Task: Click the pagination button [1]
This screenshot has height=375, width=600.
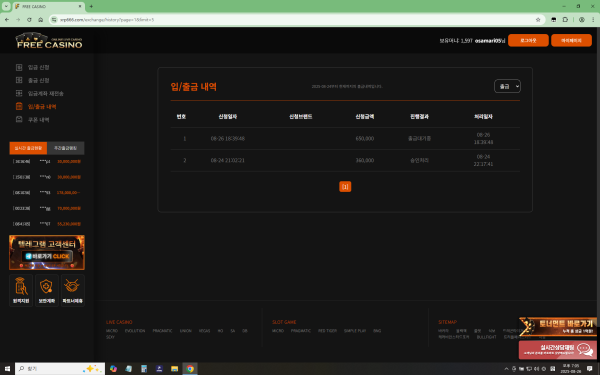Action: (x=345, y=187)
